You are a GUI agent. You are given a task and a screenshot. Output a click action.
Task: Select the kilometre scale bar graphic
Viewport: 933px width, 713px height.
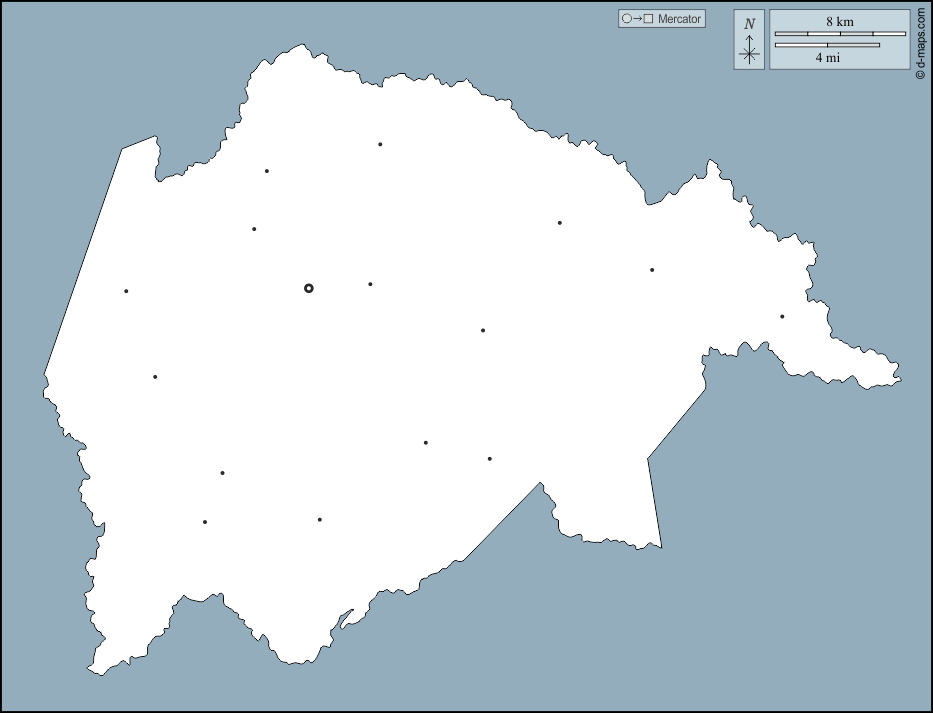pos(840,33)
